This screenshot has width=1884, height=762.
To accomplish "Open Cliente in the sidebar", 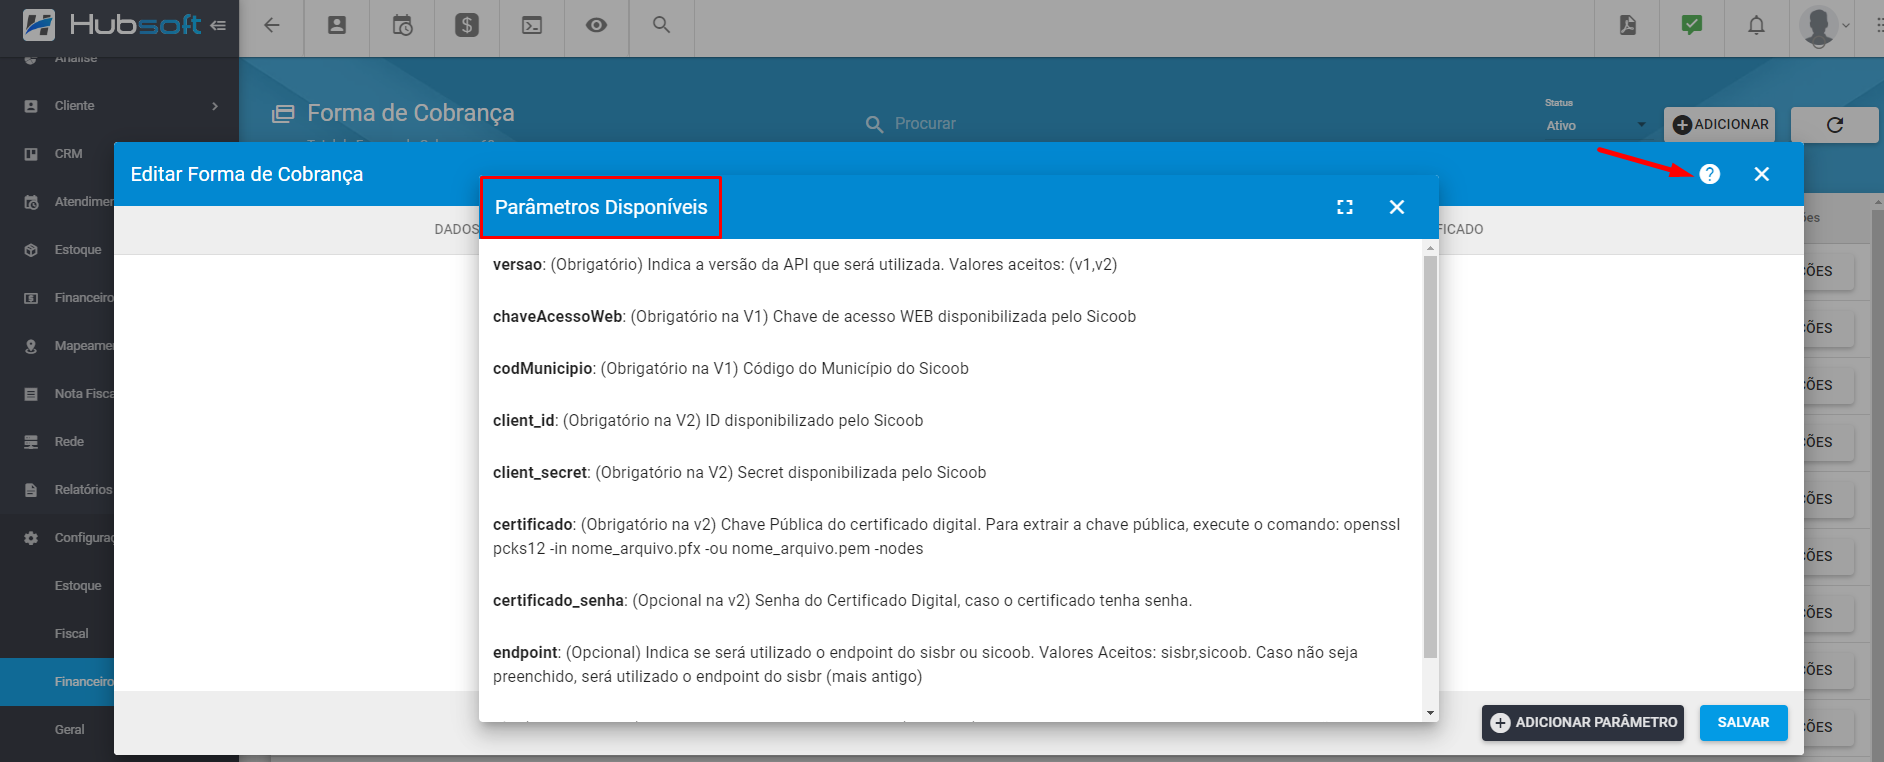I will point(74,106).
